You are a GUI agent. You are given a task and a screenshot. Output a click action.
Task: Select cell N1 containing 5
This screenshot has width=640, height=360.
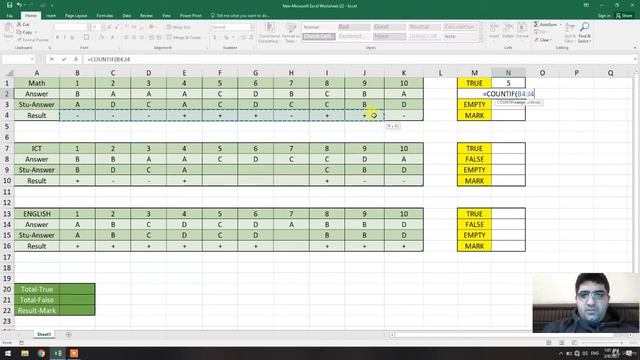[508, 83]
